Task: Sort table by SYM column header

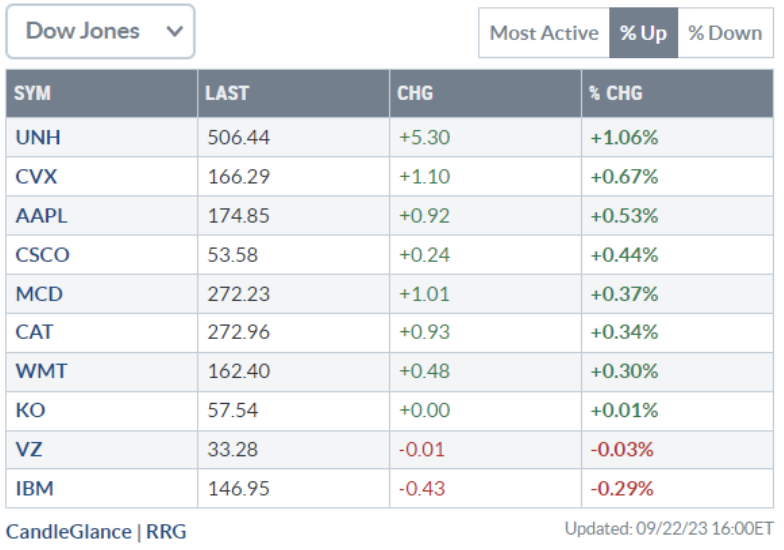Action: [33, 94]
